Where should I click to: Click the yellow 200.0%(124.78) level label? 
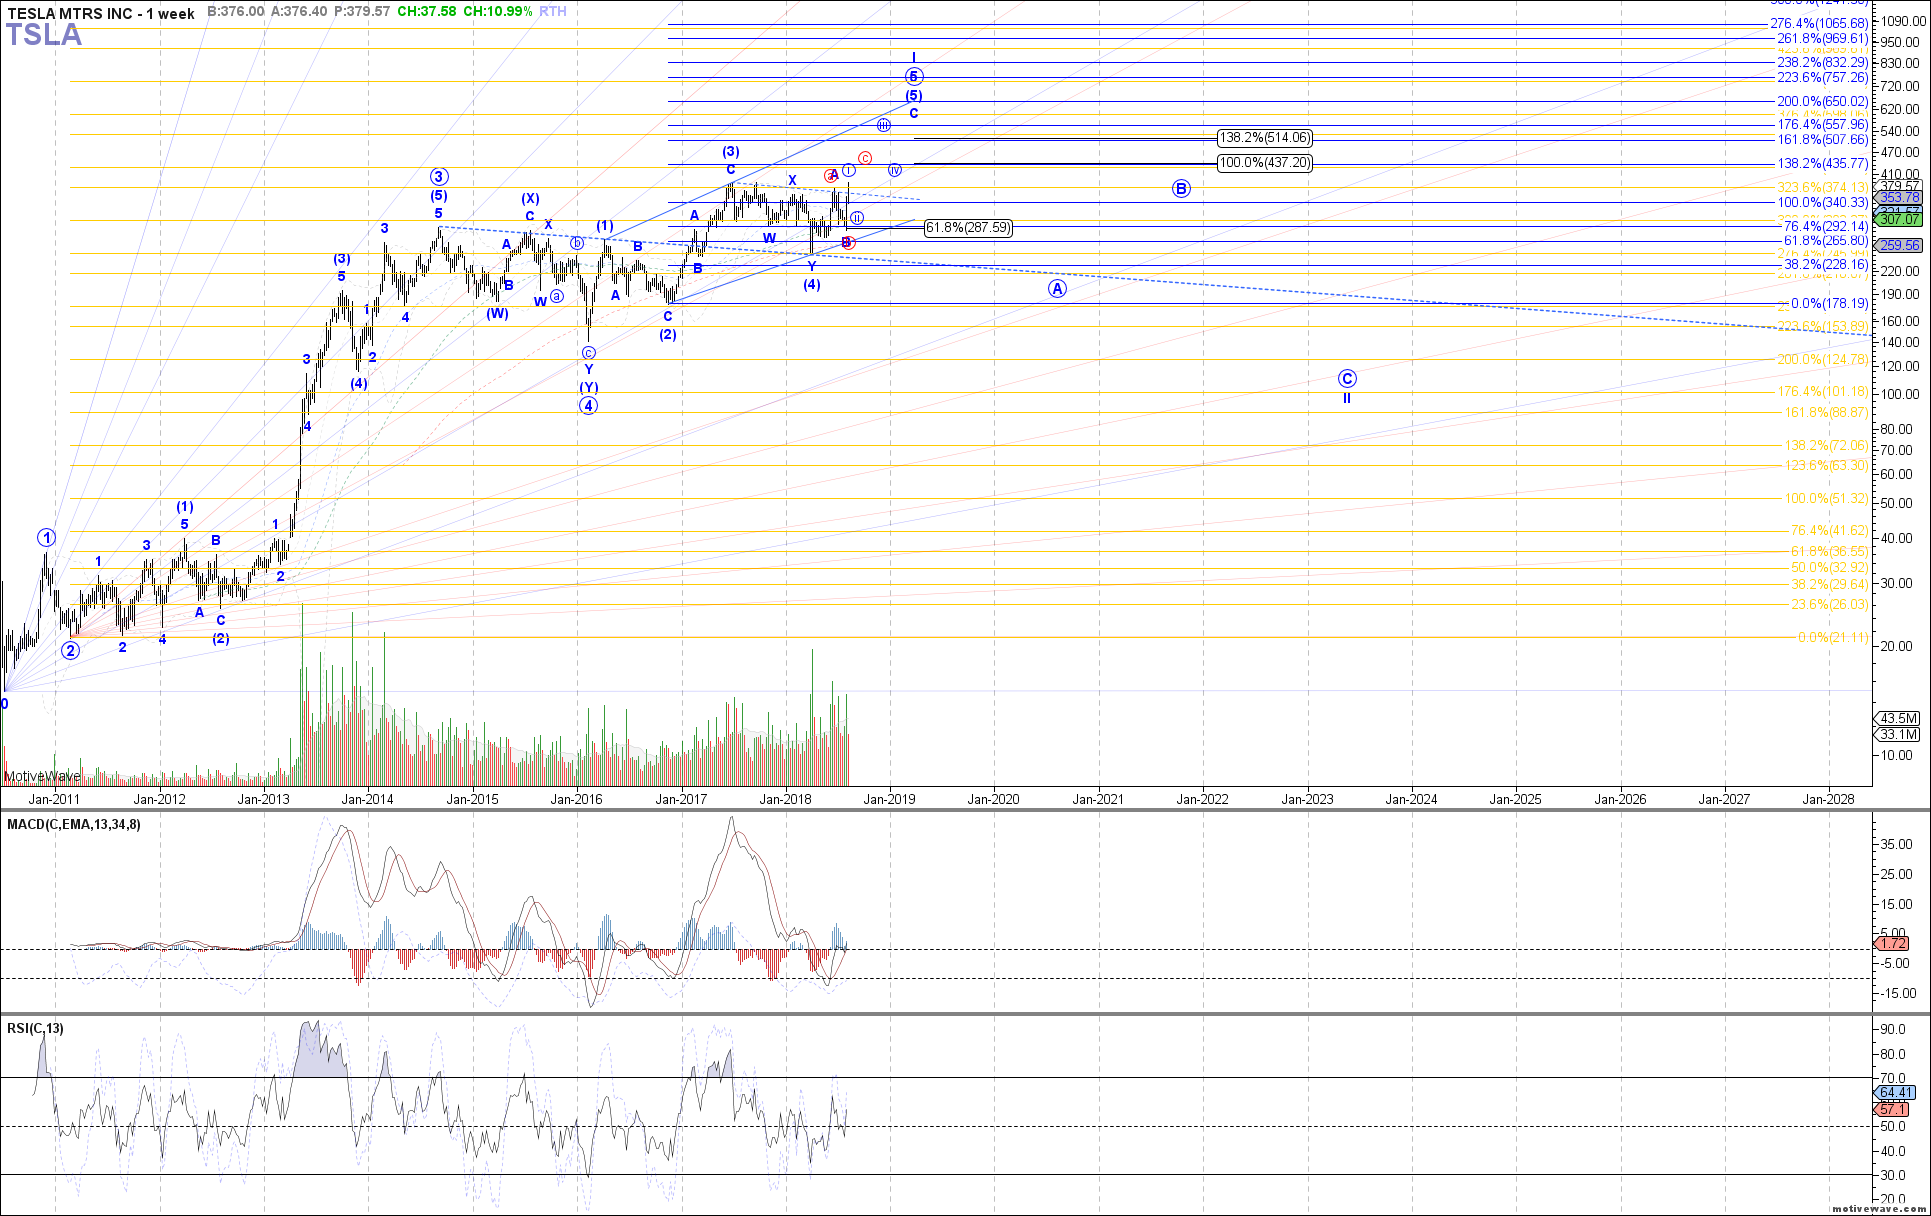[x=1822, y=359]
